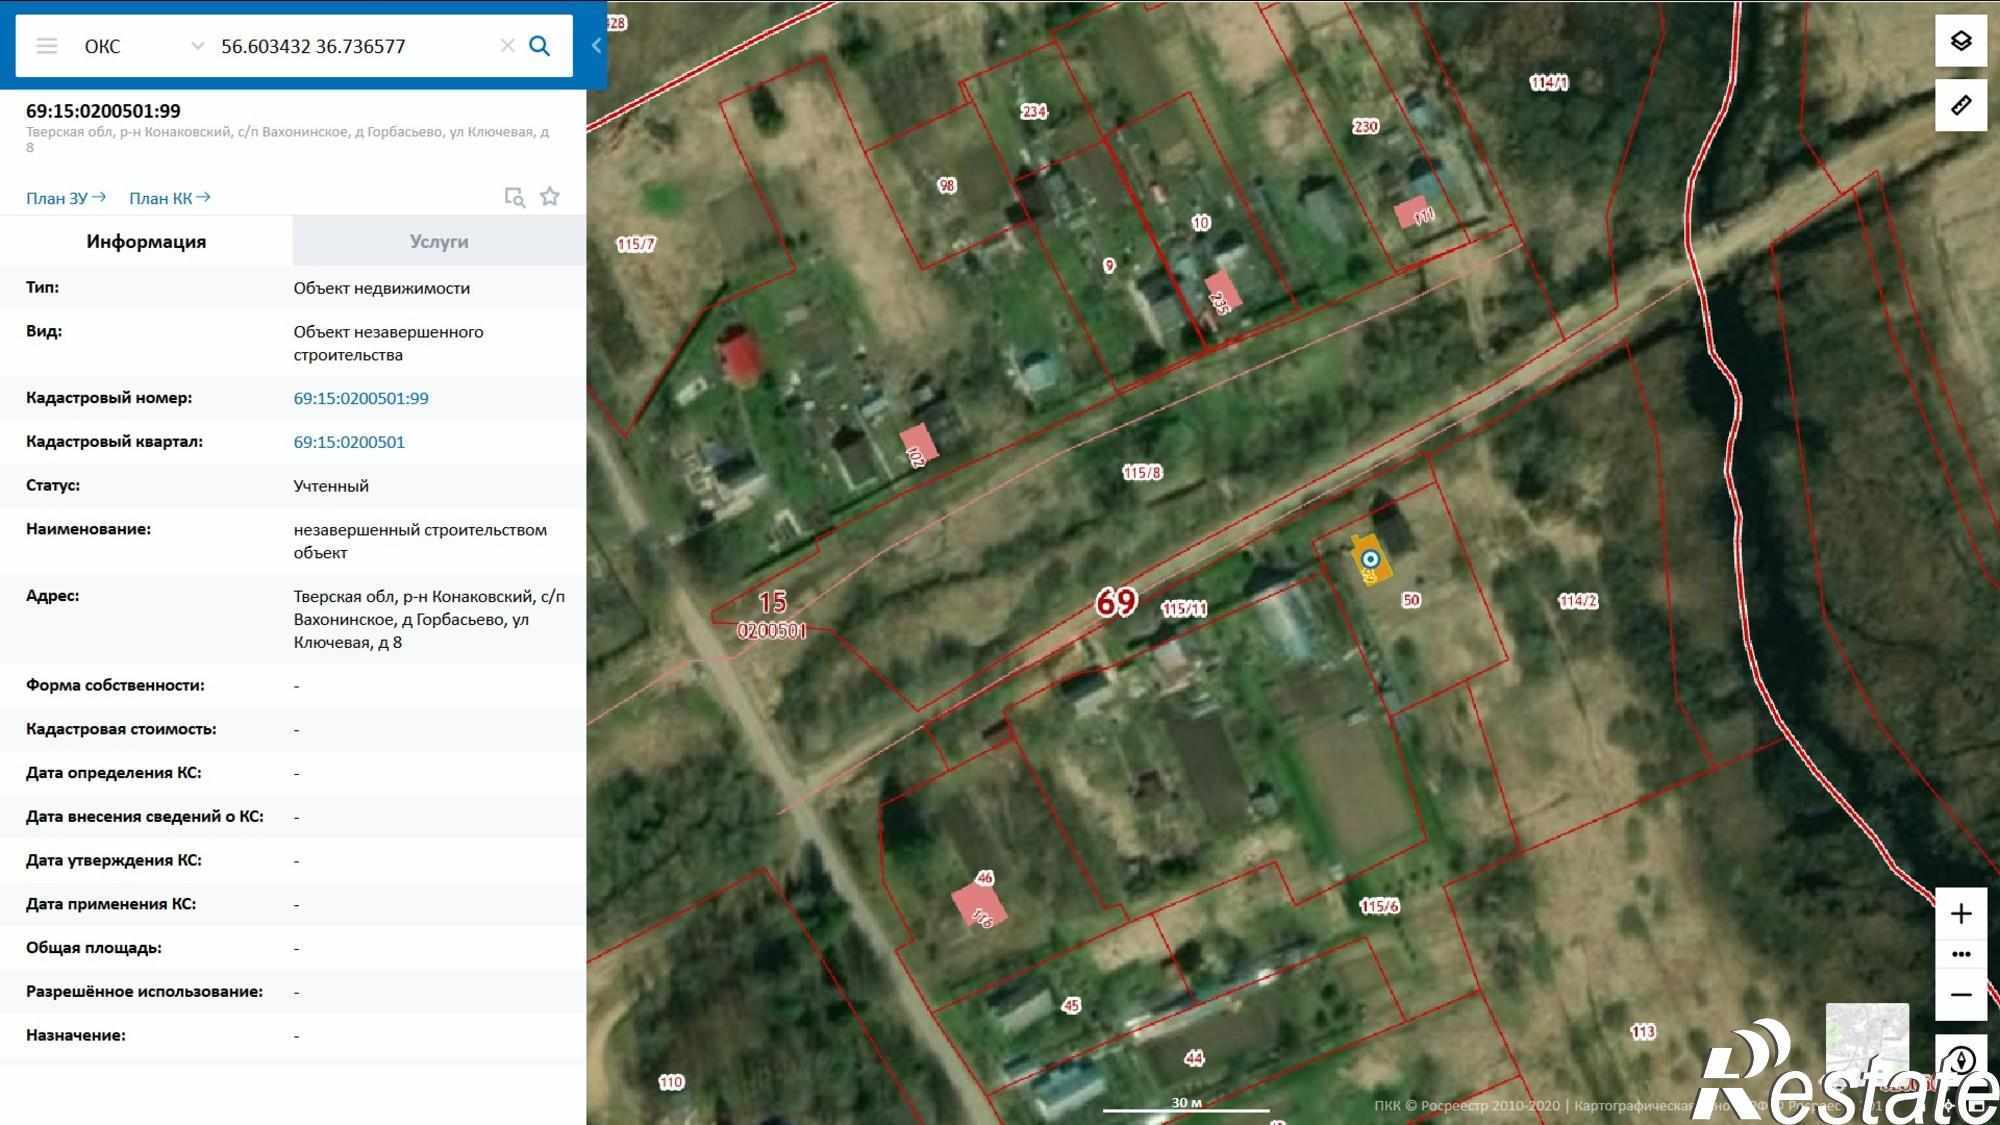
Task: Open the ОКС object type dropdown
Action: coord(144,46)
